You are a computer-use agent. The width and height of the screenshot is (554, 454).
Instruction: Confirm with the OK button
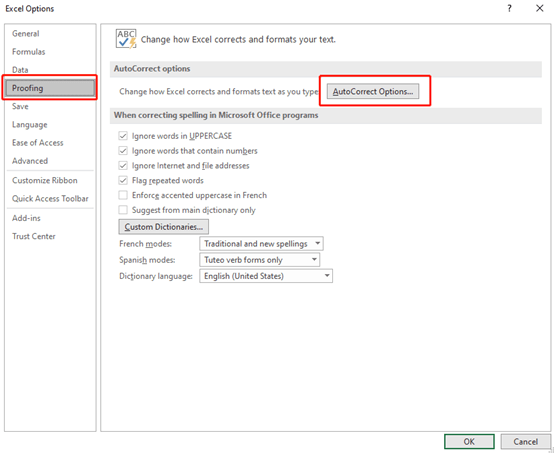tap(469, 442)
